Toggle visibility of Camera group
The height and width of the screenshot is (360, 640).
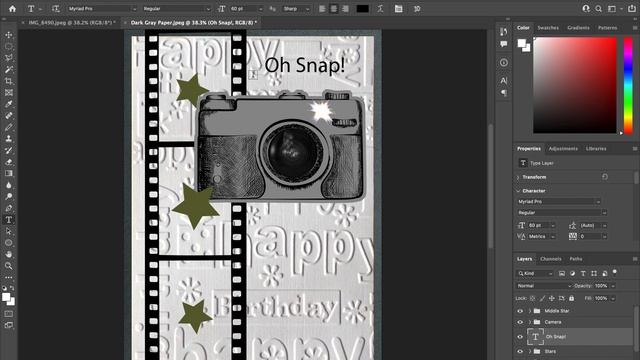click(520, 322)
